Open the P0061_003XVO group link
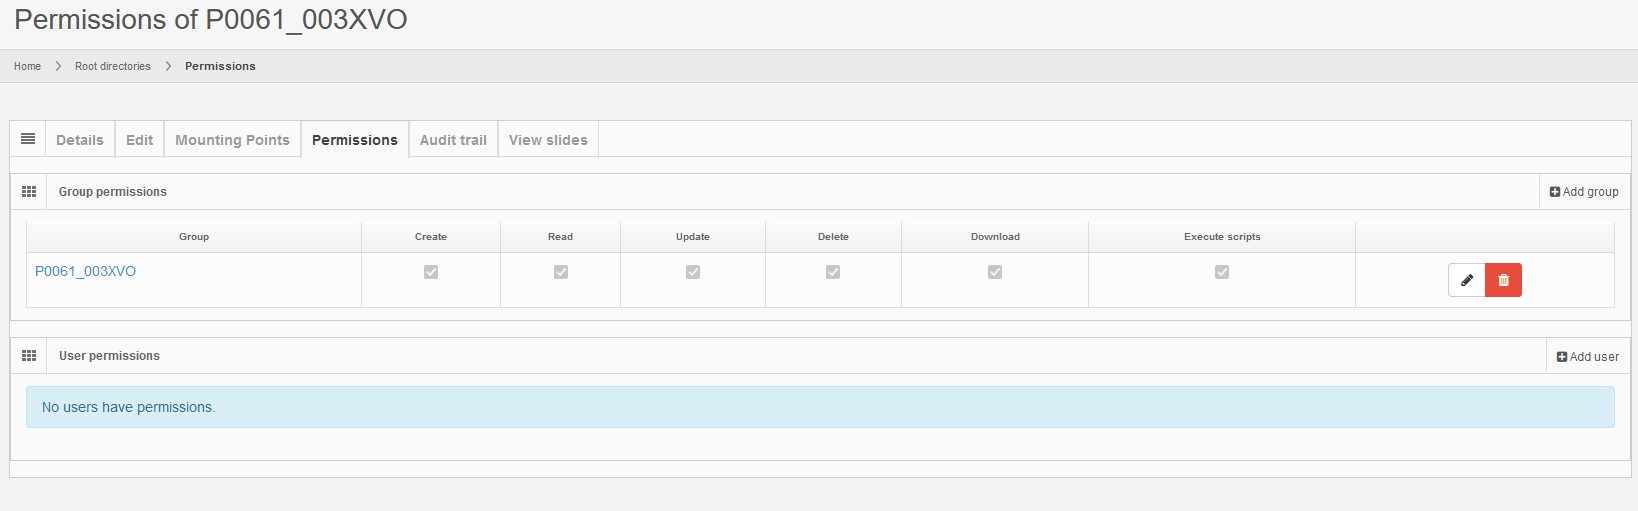The image size is (1638, 511). click(85, 271)
